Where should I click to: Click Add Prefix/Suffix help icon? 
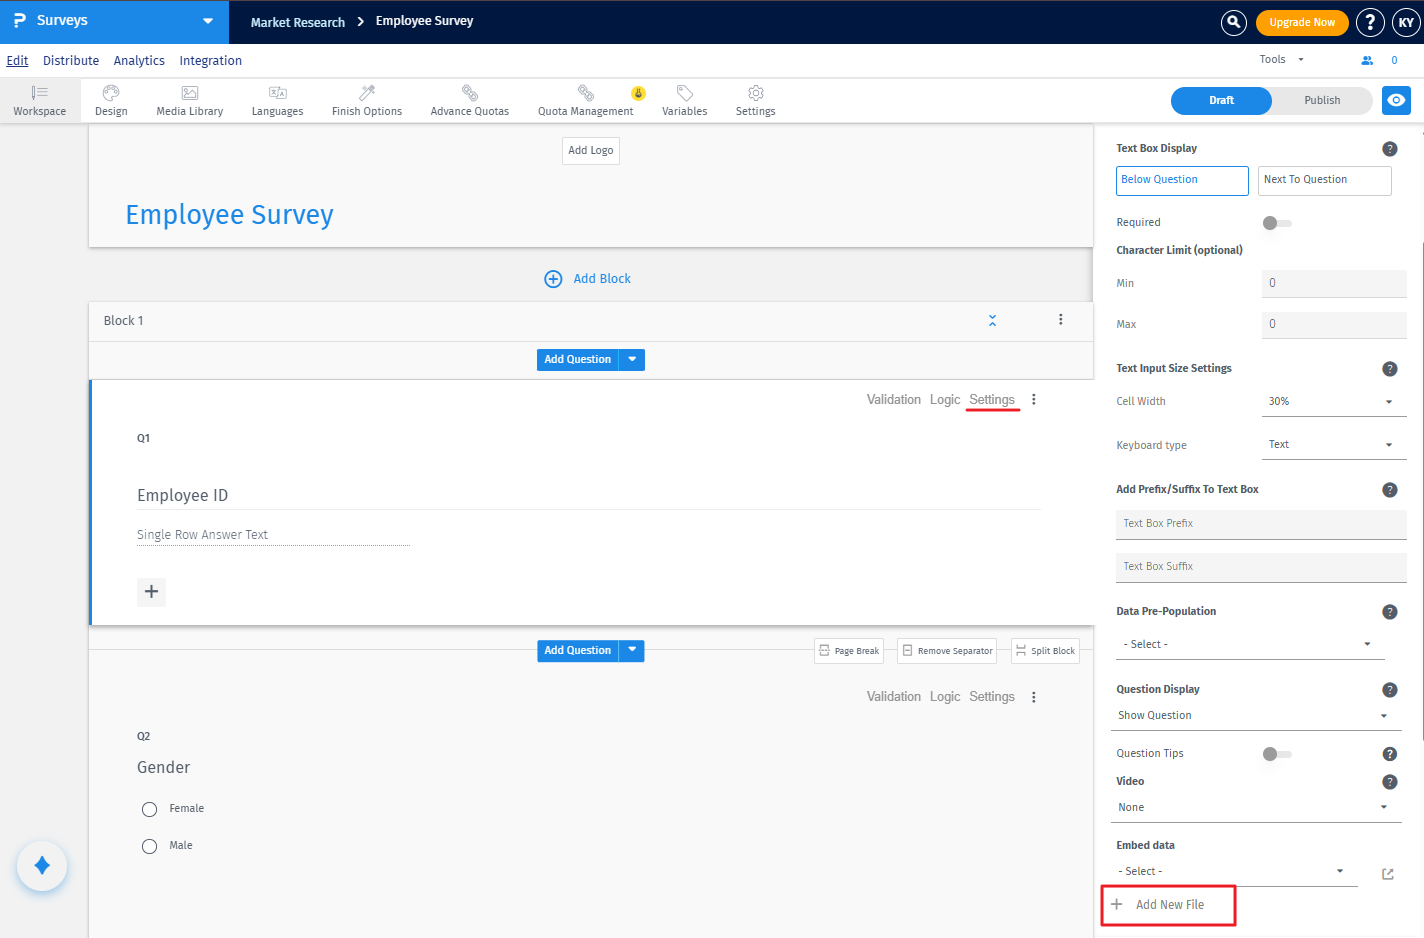click(1389, 490)
